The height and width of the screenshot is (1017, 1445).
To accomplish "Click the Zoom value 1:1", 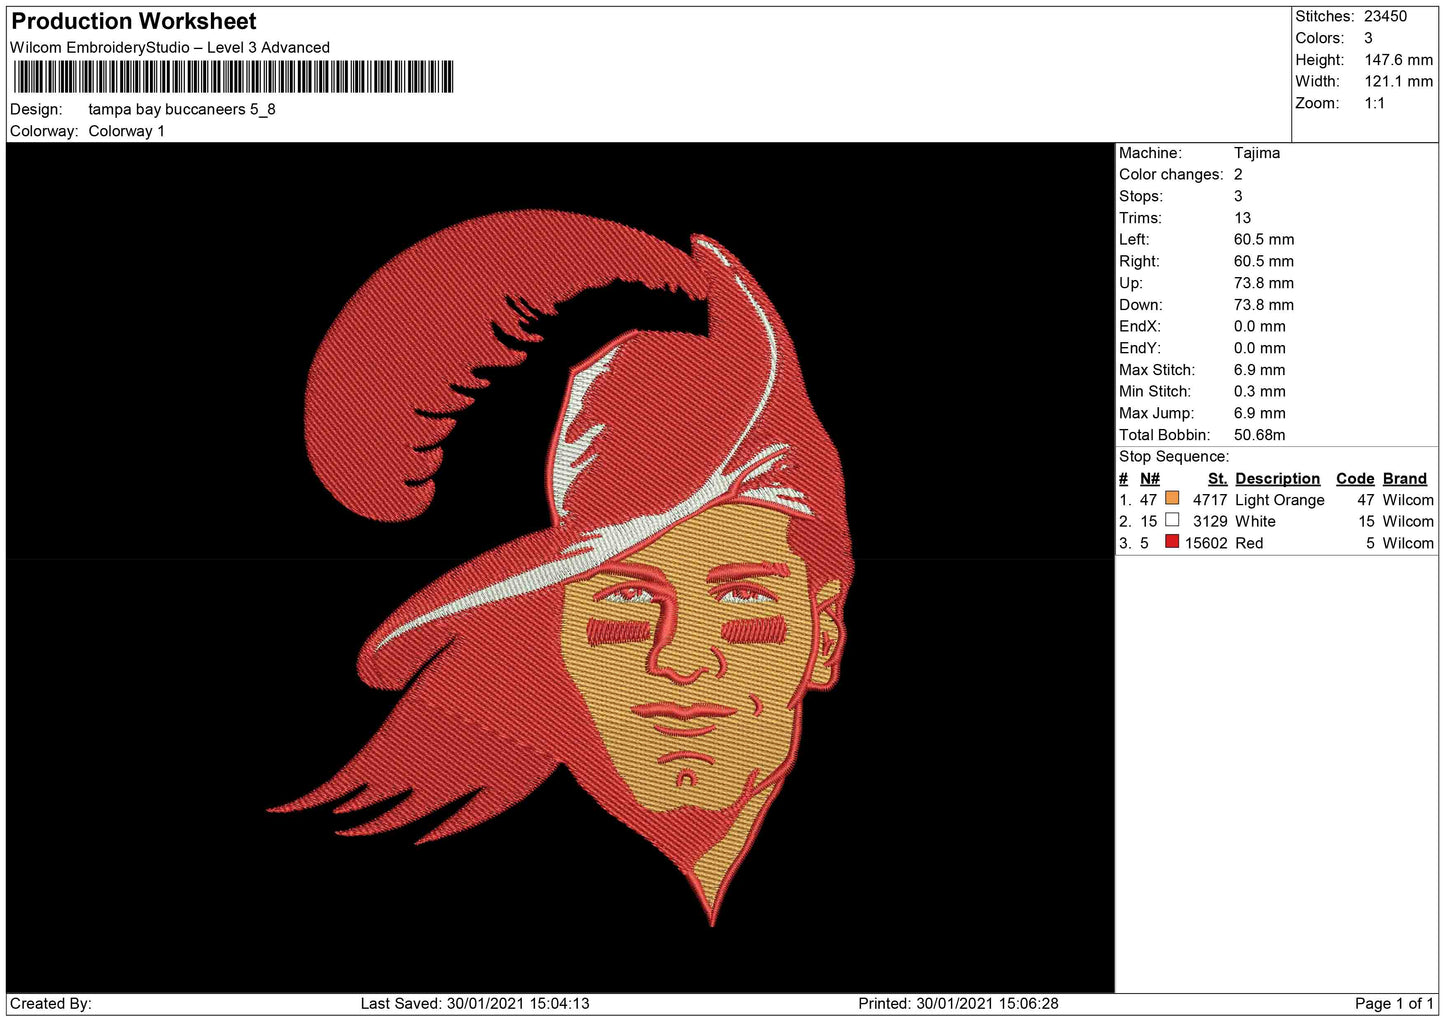I will pyautogui.click(x=1374, y=103).
